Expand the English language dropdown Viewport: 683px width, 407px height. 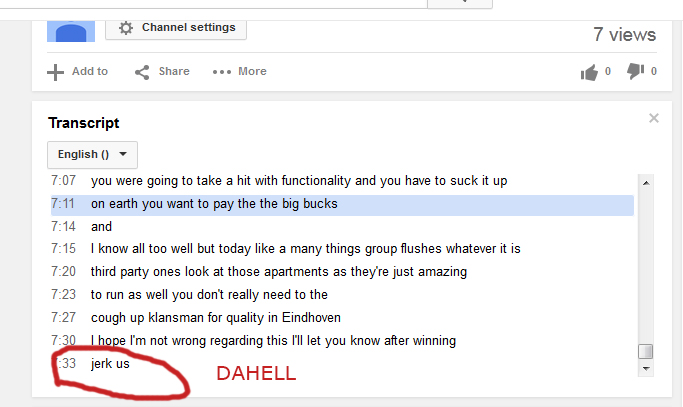92,155
